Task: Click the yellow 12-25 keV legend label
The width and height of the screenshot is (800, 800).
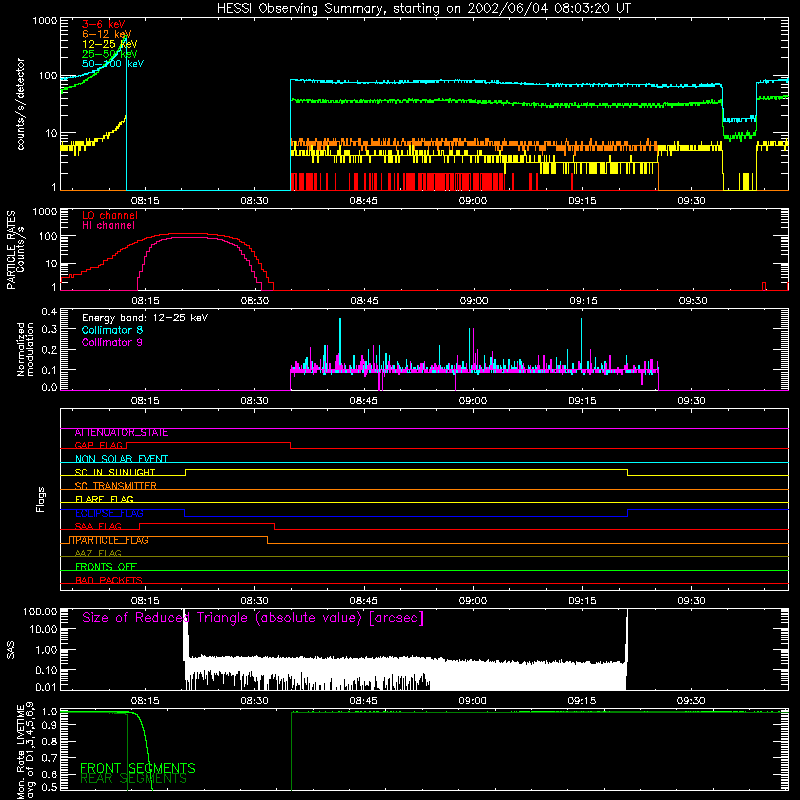Action: [110, 44]
